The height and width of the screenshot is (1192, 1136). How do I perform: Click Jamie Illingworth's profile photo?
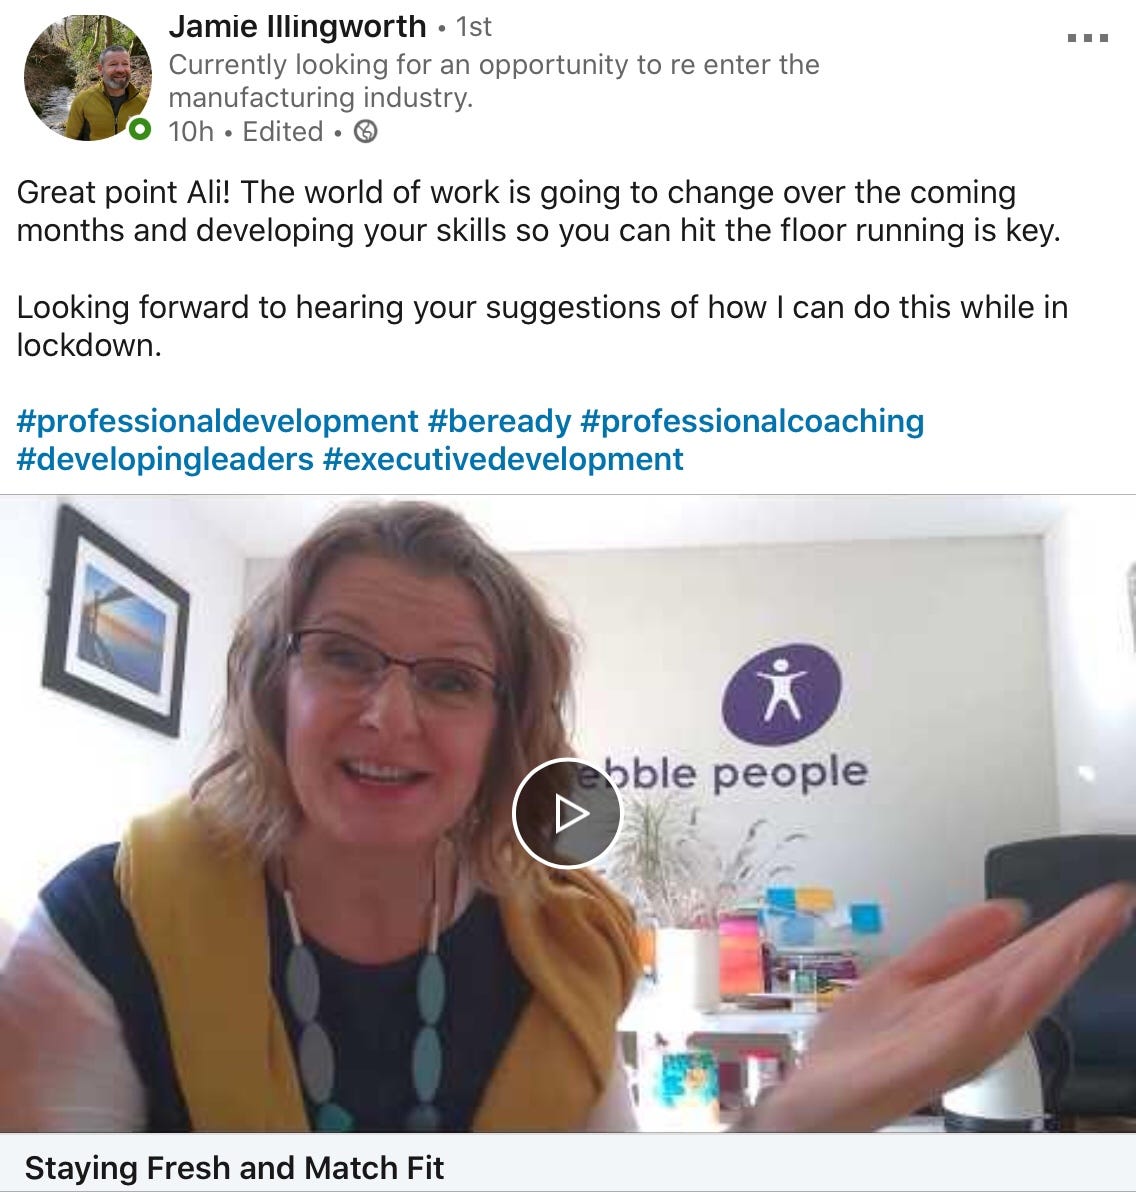pyautogui.click(x=87, y=78)
